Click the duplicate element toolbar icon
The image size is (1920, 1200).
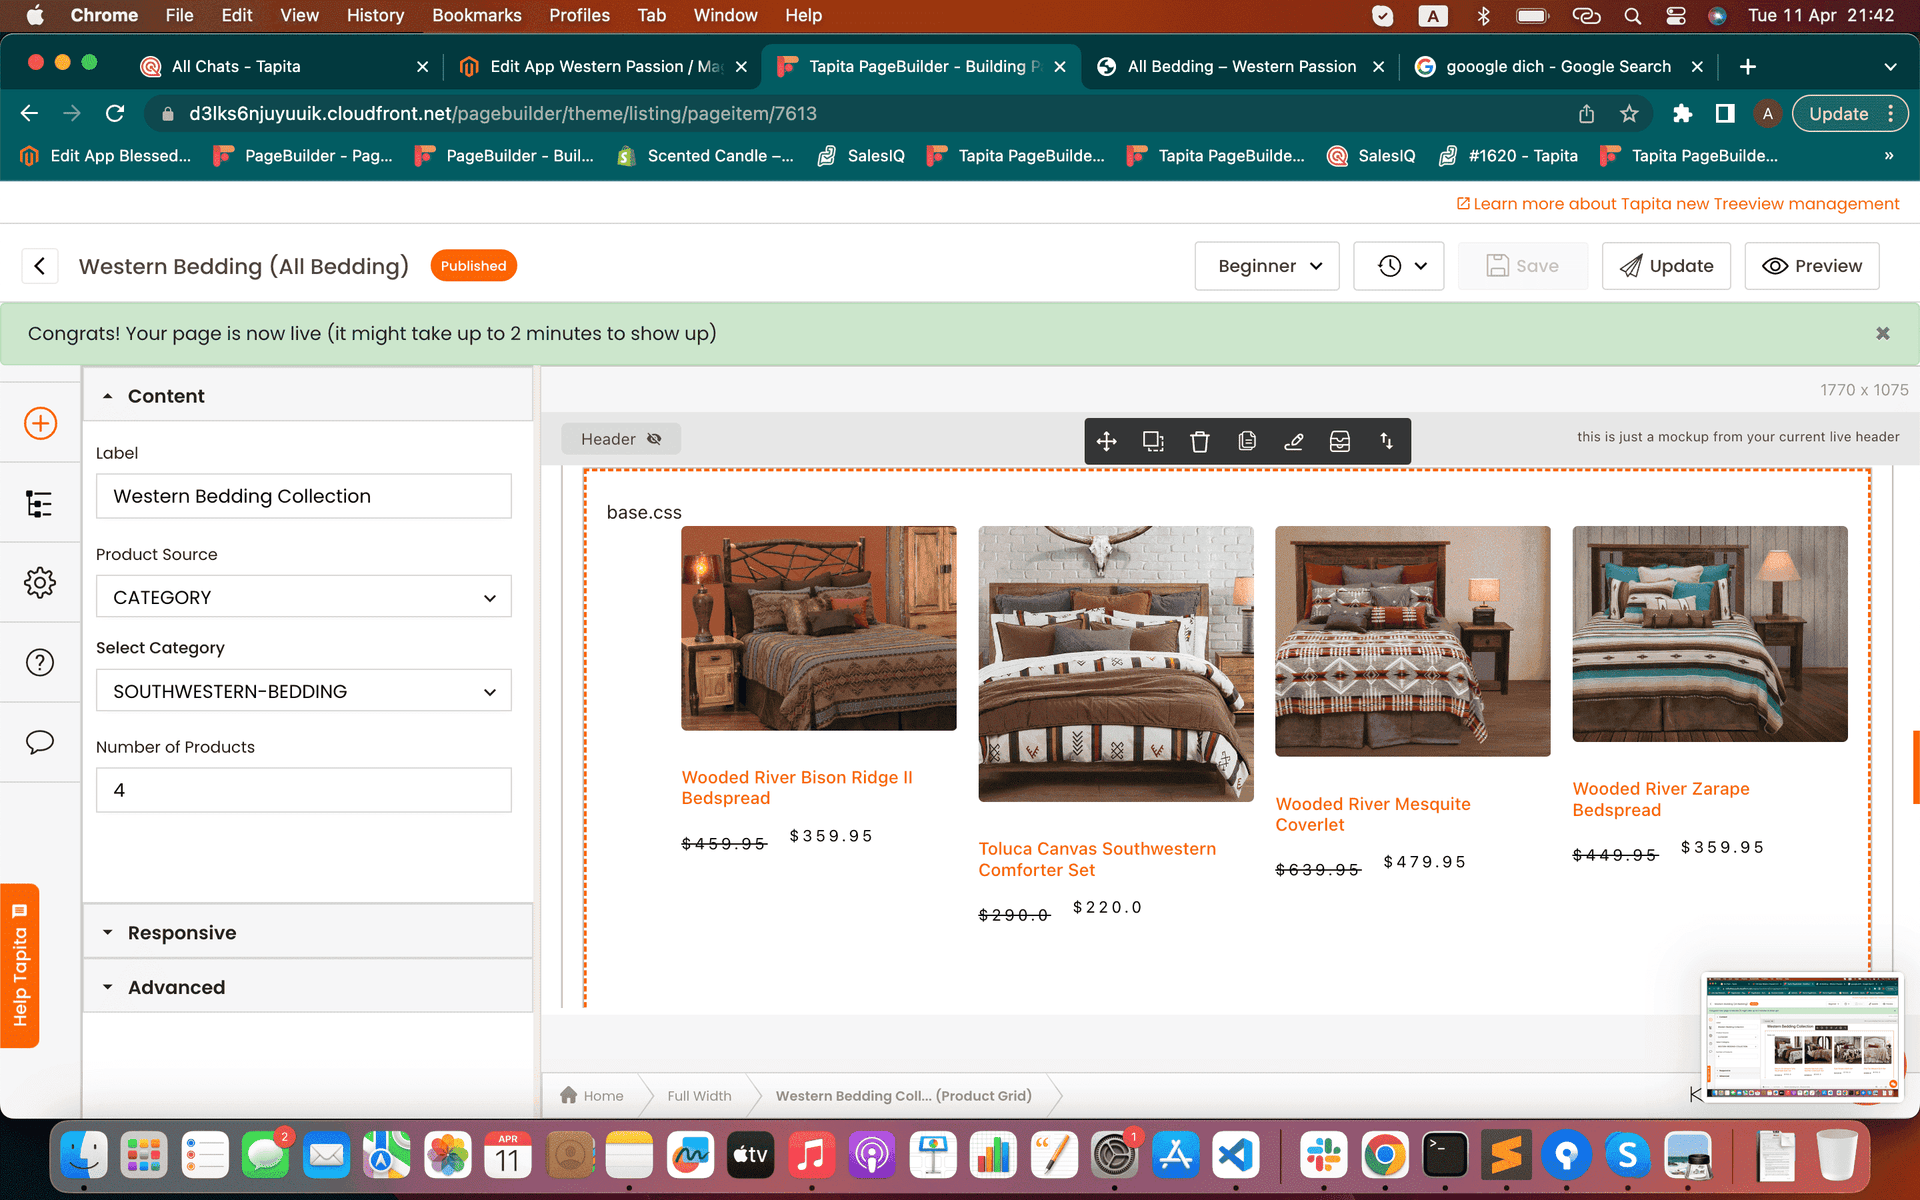click(x=1153, y=441)
